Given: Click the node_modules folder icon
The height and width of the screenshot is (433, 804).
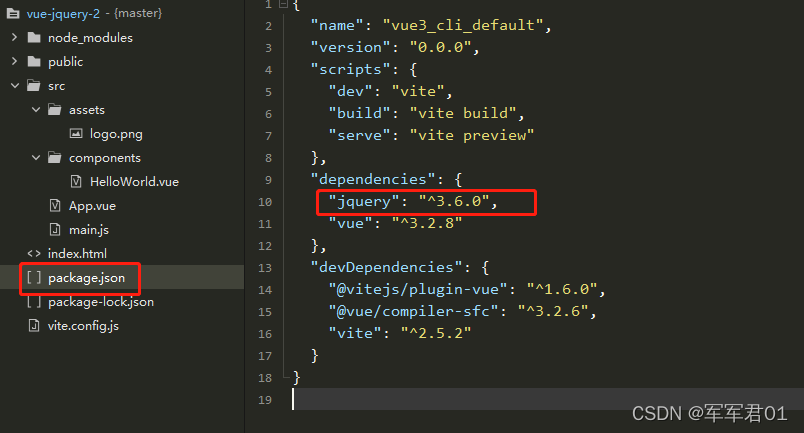Looking at the screenshot, I should pyautogui.click(x=34, y=37).
